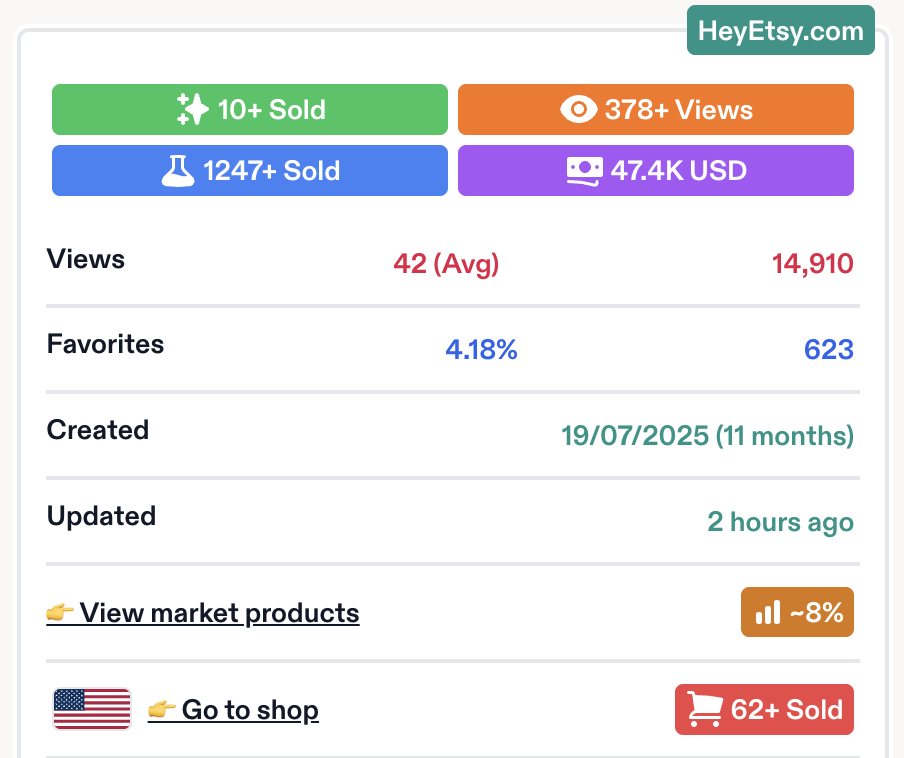Image resolution: width=904 pixels, height=758 pixels.
Task: Click the sparkle icon beside 10+ Sold
Action: tap(192, 109)
